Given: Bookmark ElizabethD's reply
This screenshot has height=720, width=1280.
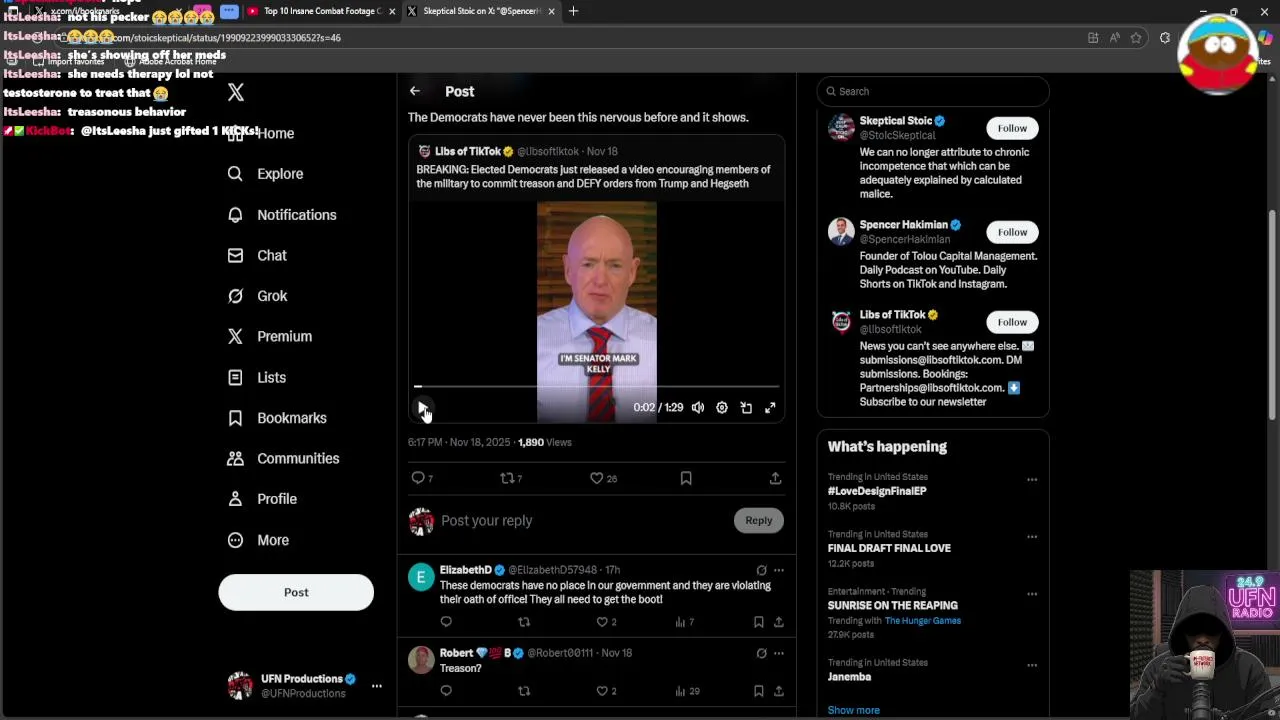Looking at the screenshot, I should [x=759, y=622].
